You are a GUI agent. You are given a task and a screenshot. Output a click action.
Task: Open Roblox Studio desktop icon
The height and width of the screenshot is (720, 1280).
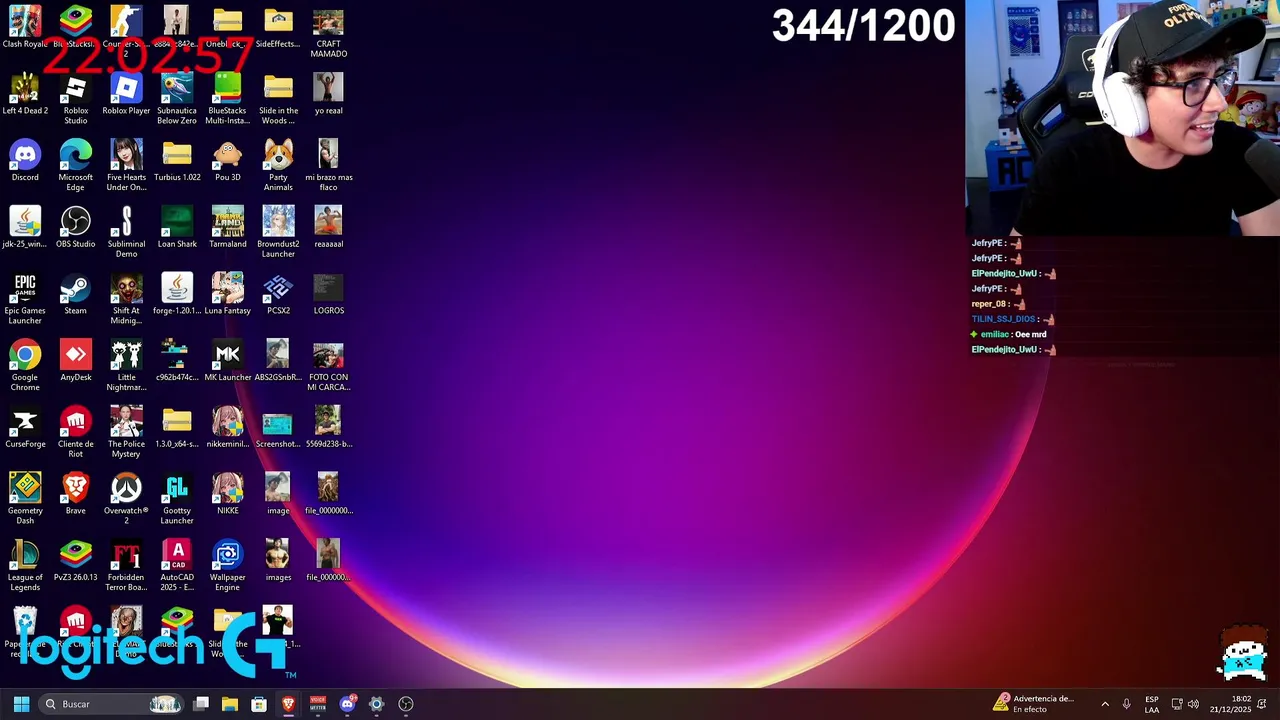tap(76, 99)
